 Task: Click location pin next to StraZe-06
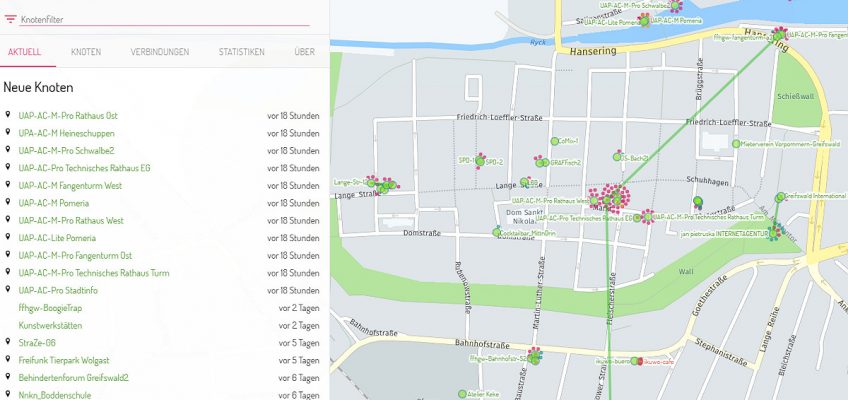(x=8, y=343)
